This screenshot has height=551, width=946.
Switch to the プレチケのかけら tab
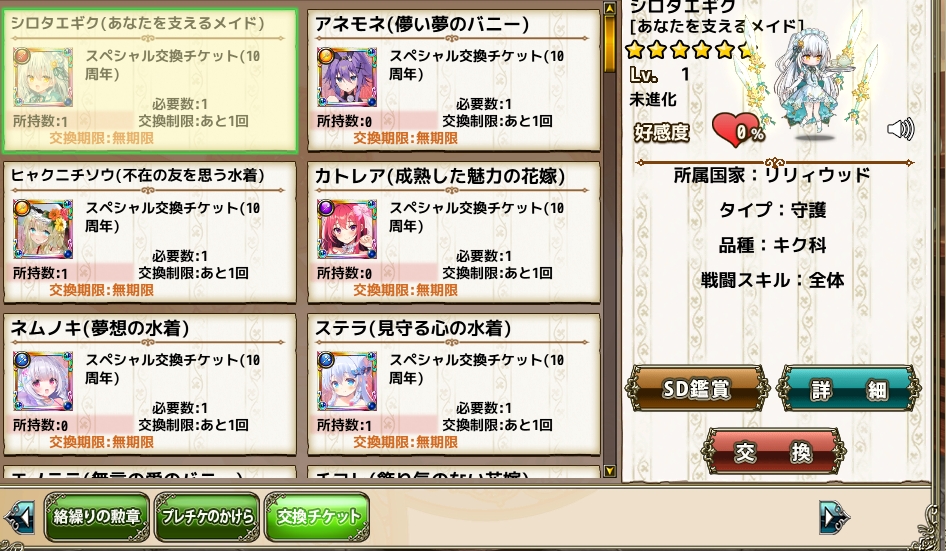pyautogui.click(x=207, y=517)
